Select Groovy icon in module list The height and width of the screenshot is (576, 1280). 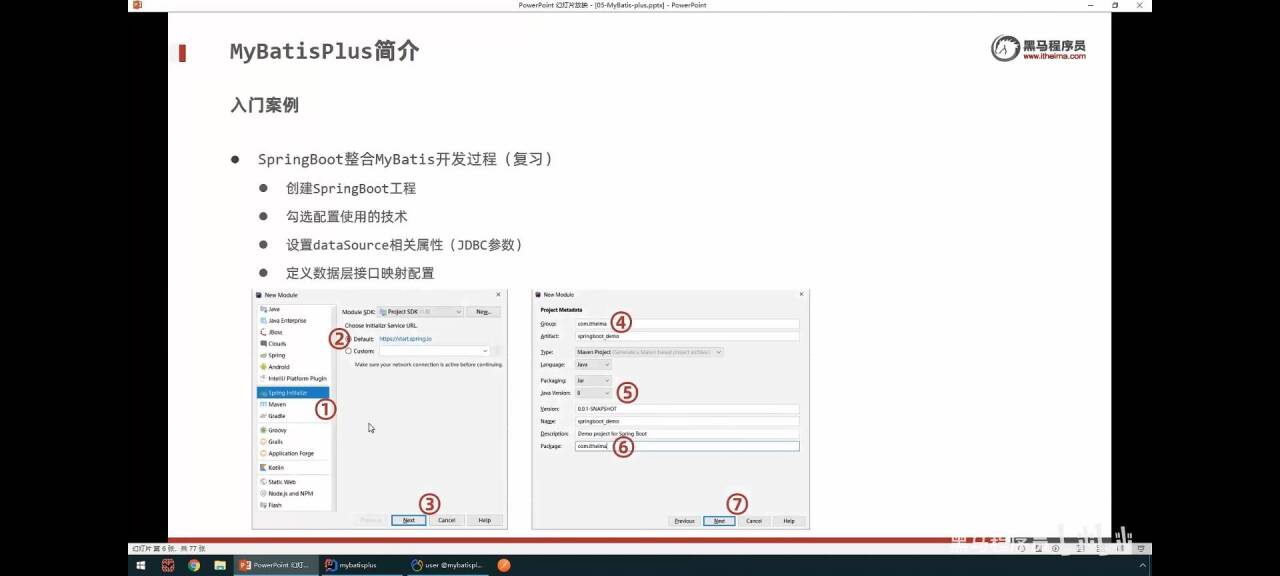(263, 430)
